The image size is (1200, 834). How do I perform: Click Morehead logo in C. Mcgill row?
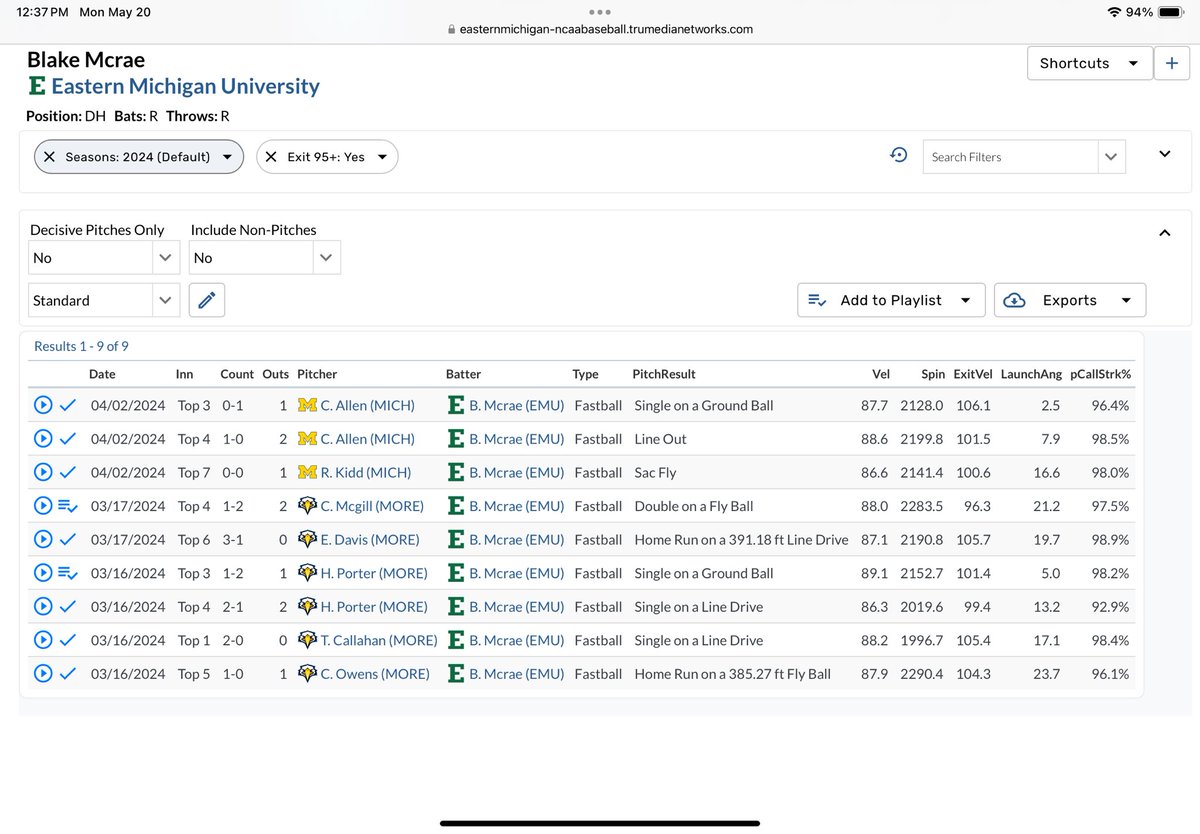tap(307, 506)
